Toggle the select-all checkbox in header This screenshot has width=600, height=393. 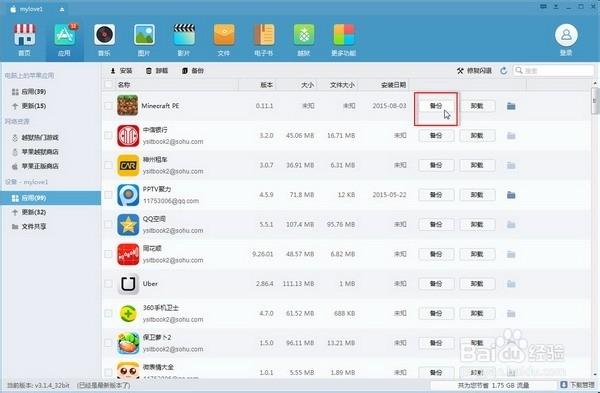[x=108, y=85]
